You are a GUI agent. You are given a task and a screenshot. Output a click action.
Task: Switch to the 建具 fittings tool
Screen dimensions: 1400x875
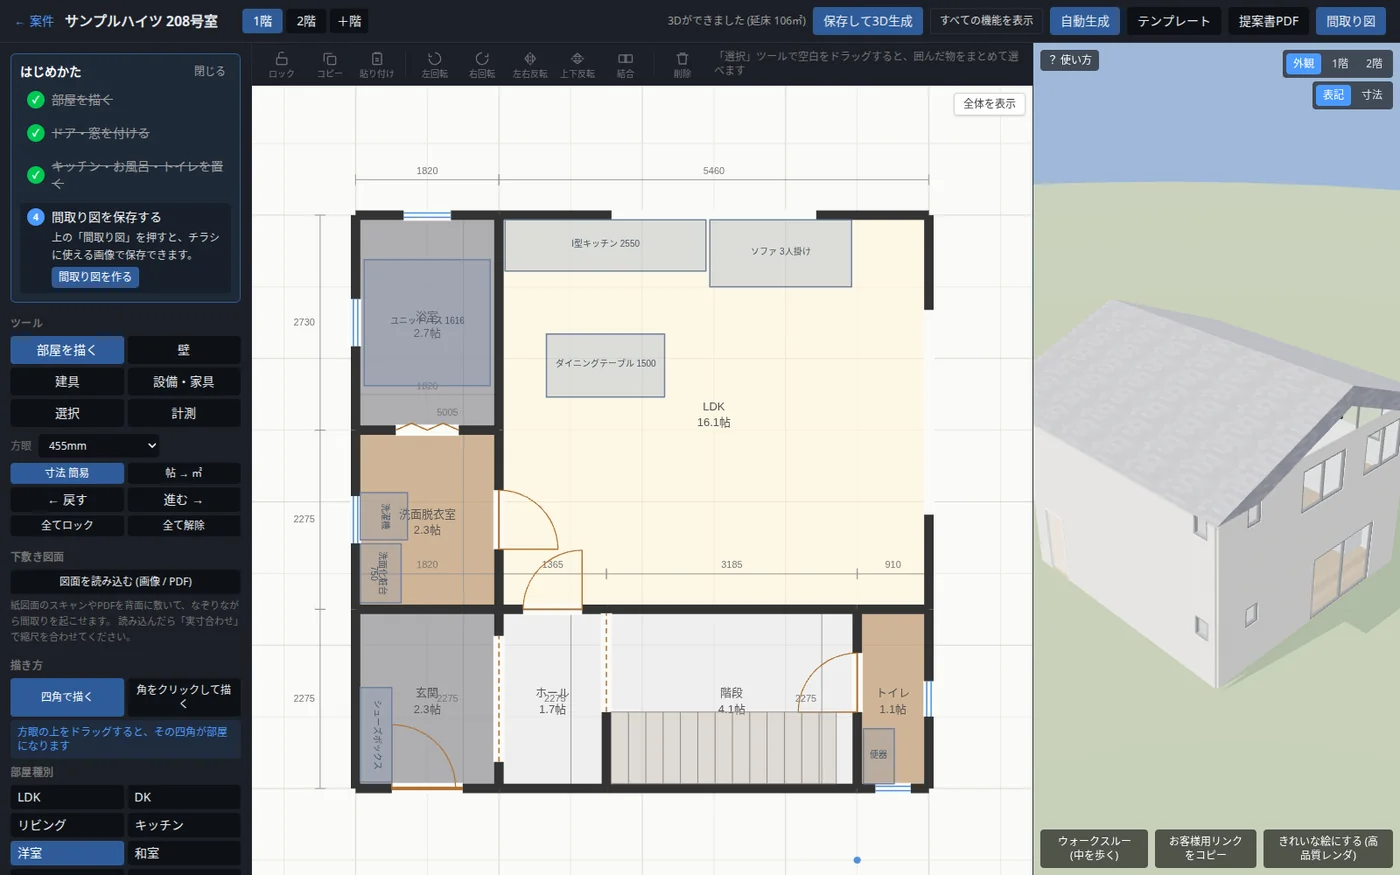point(67,382)
